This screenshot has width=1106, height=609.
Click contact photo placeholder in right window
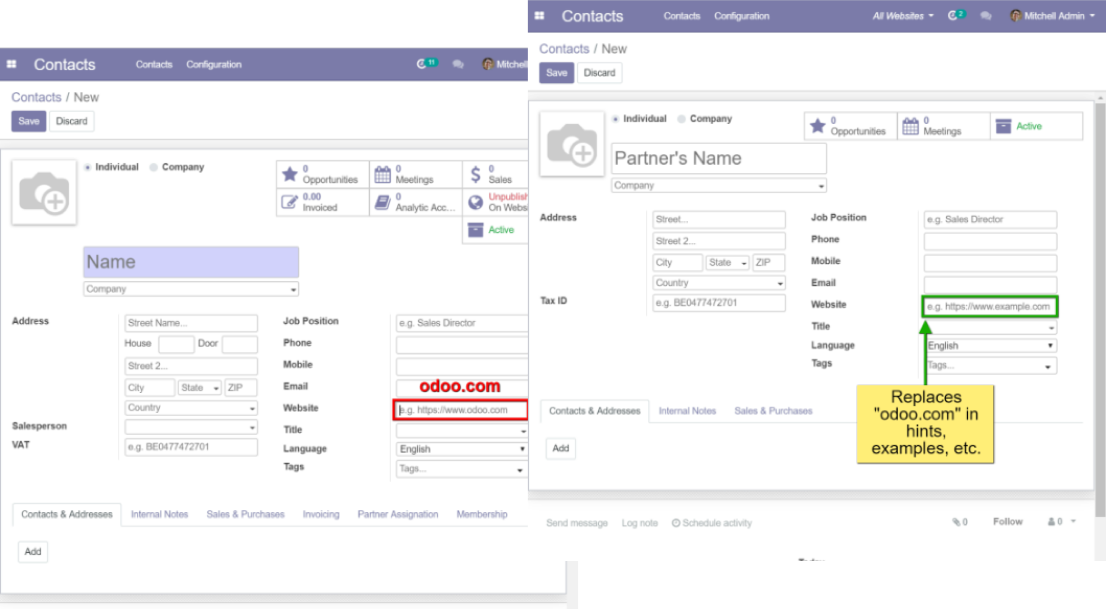click(572, 144)
